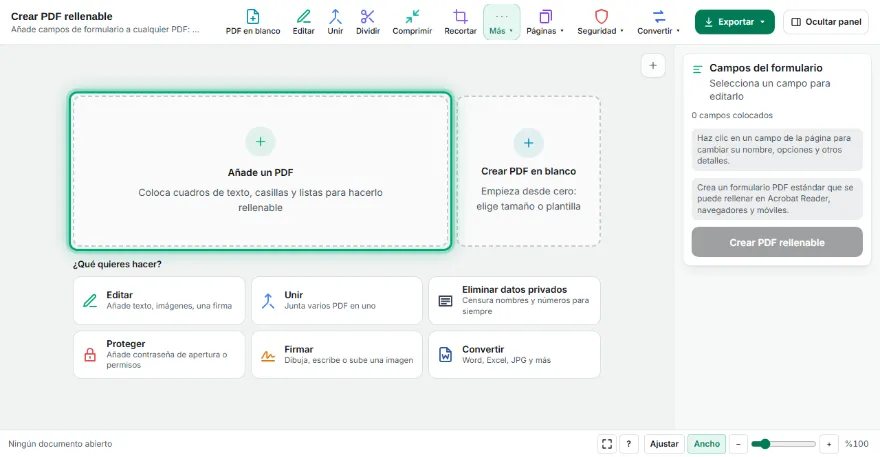Open the help question mark button

[629, 444]
